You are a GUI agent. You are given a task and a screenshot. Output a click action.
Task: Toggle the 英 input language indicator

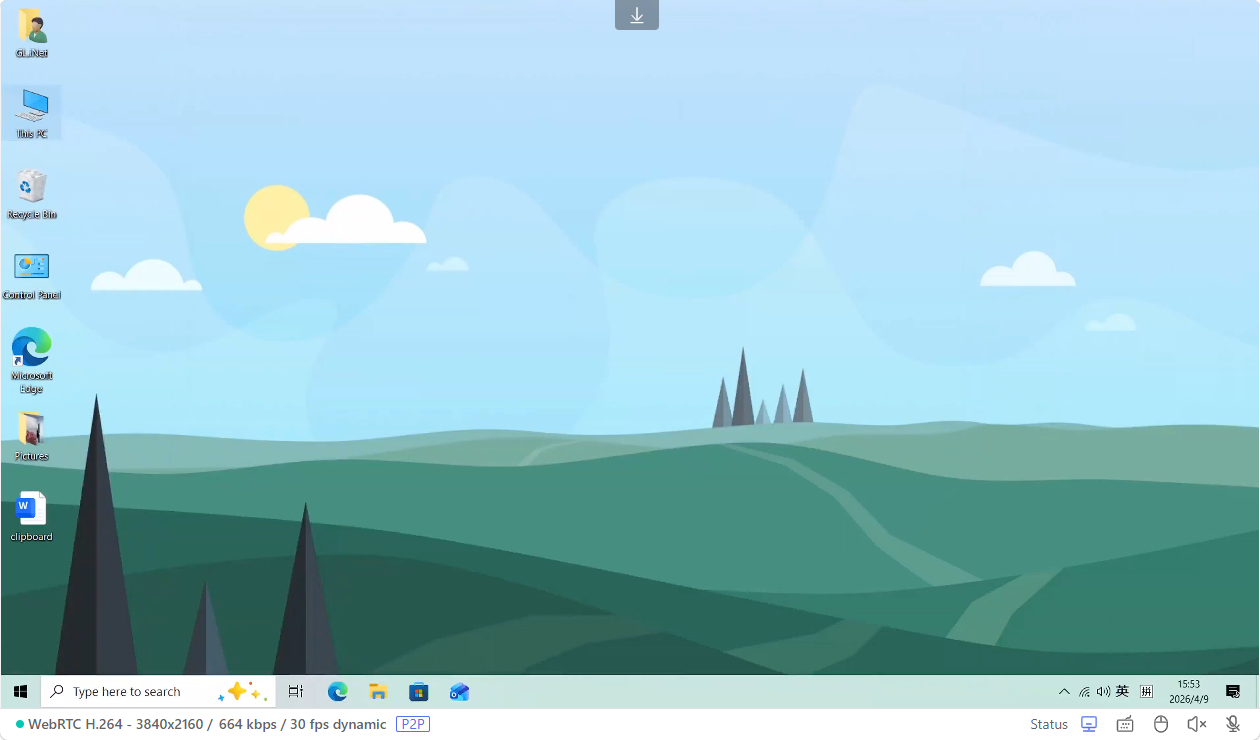pos(1122,692)
